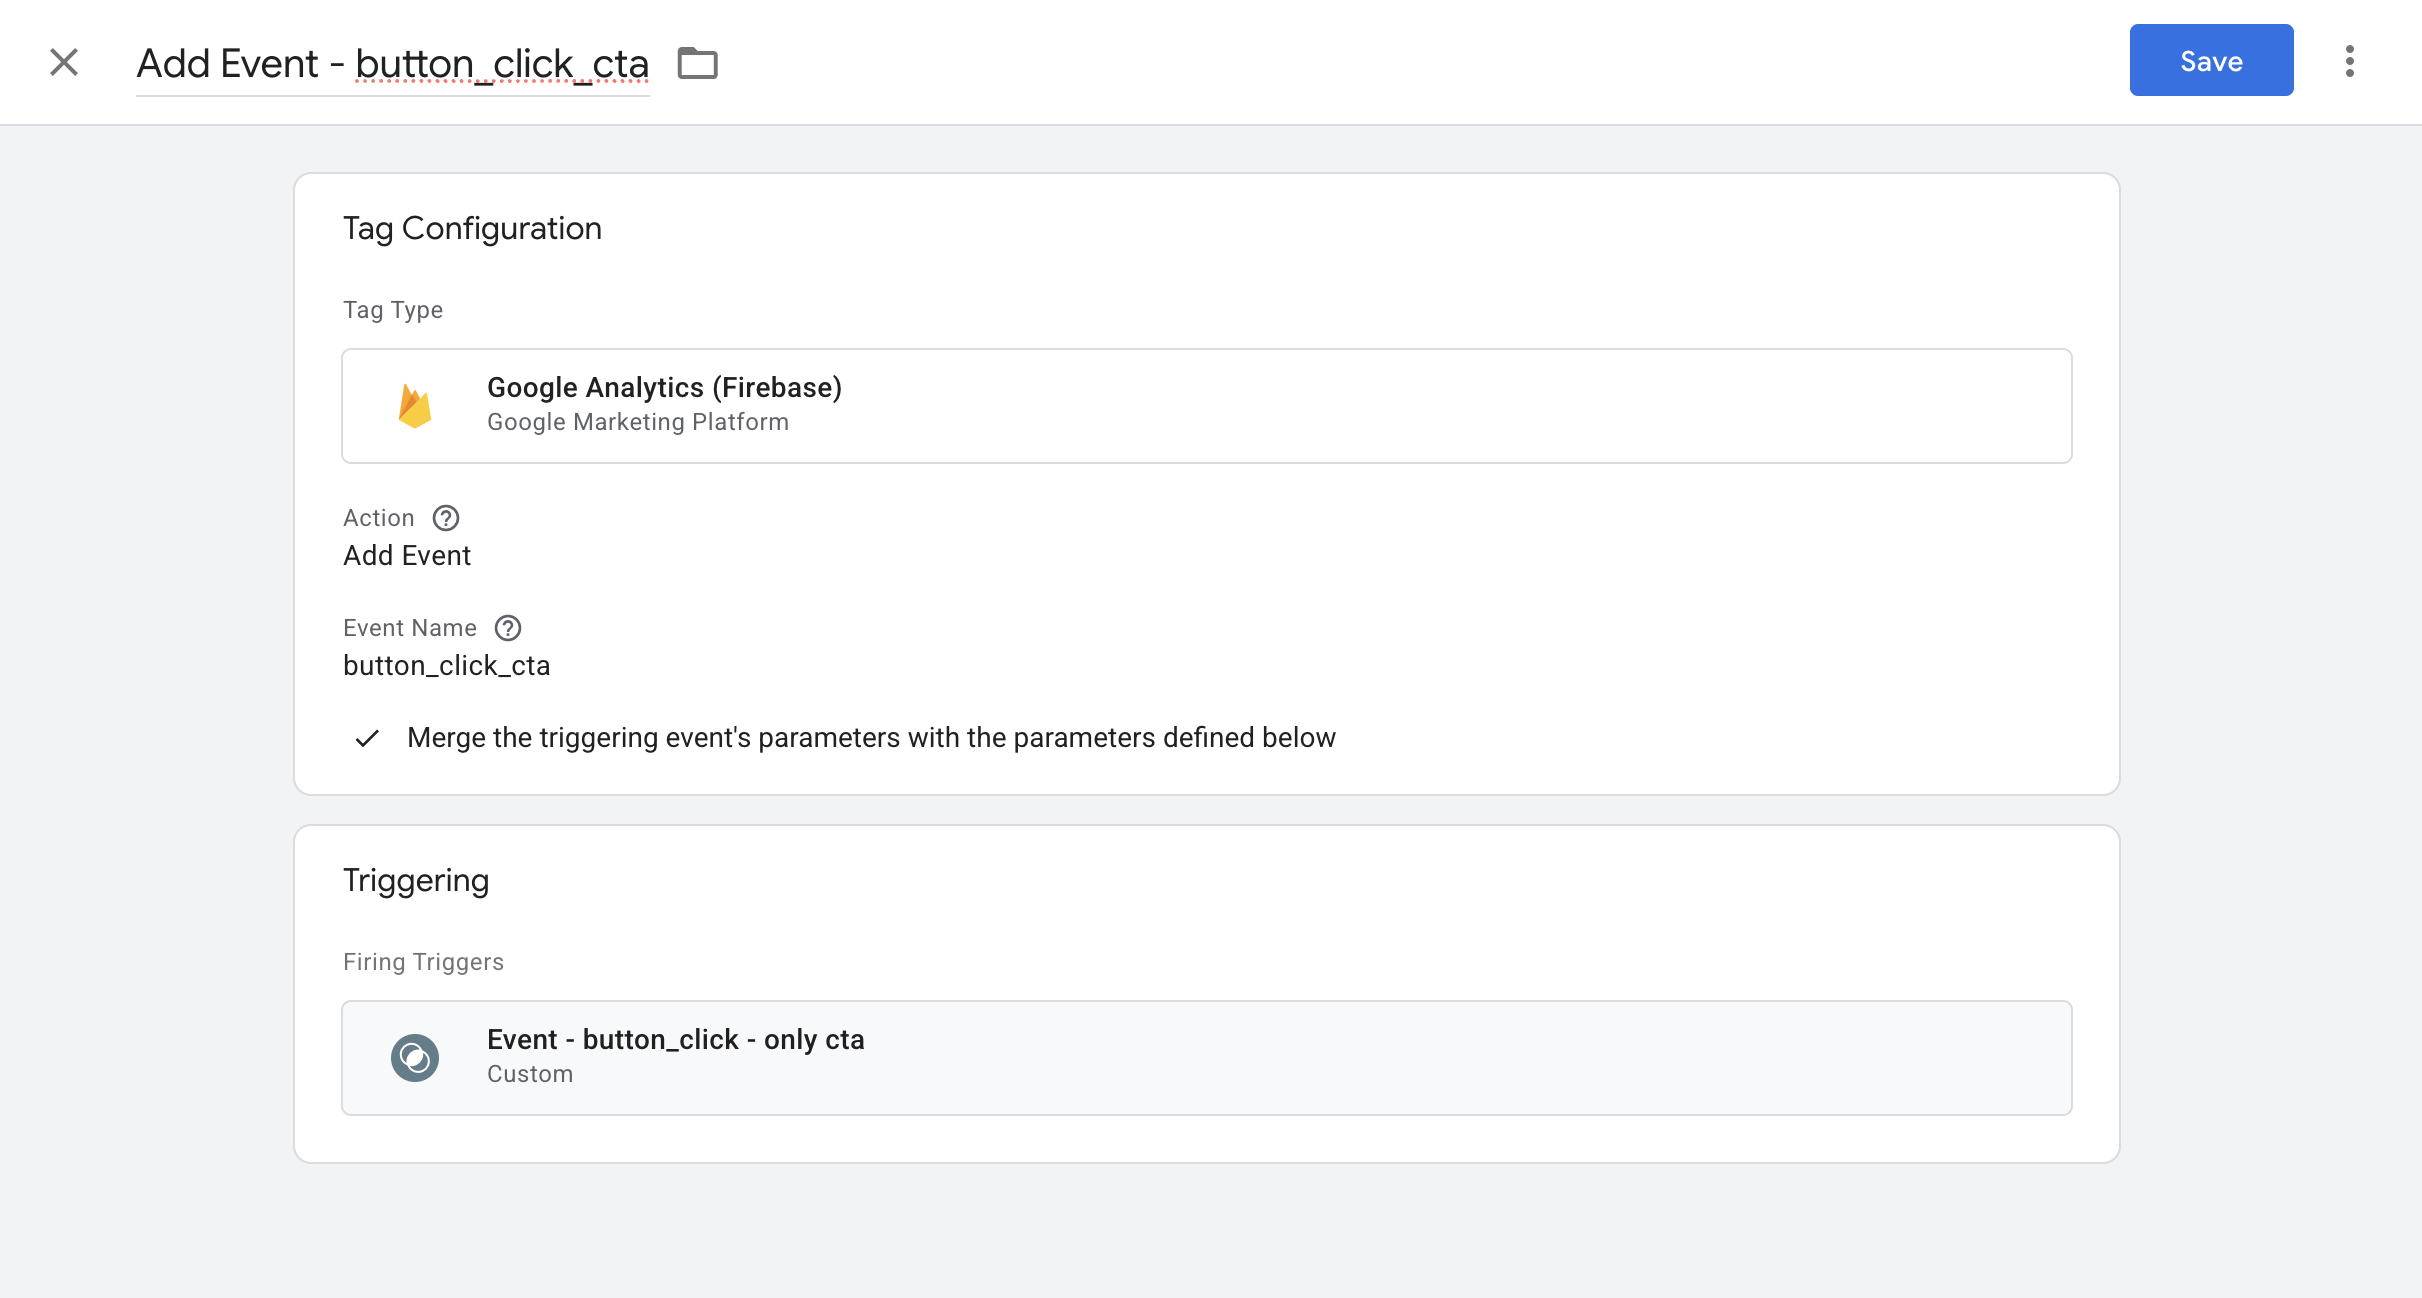The height and width of the screenshot is (1298, 2422).
Task: Click the custom trigger circle icon
Action: [414, 1058]
